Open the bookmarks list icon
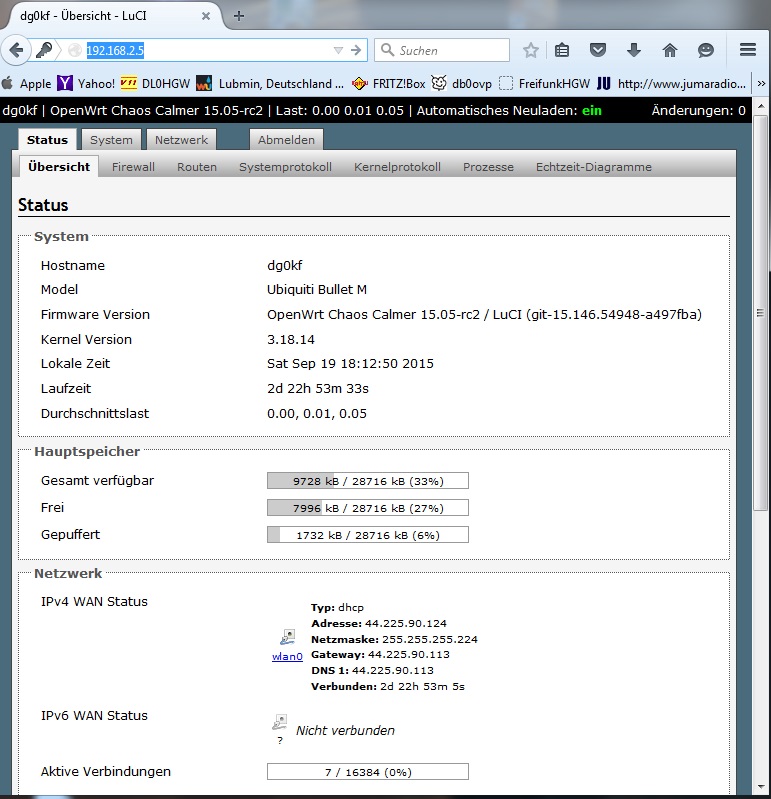The height and width of the screenshot is (799, 771). (562, 50)
